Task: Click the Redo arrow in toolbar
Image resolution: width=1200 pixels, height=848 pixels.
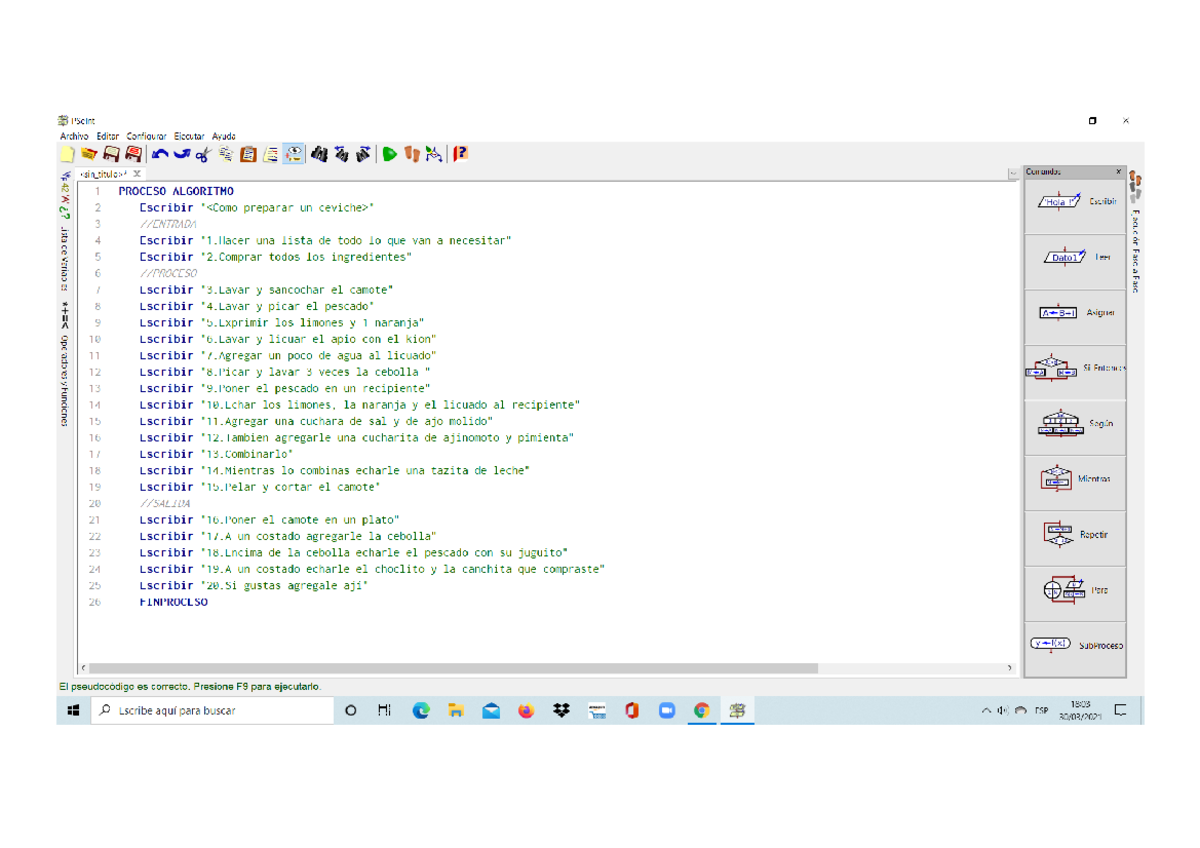Action: pyautogui.click(x=181, y=154)
